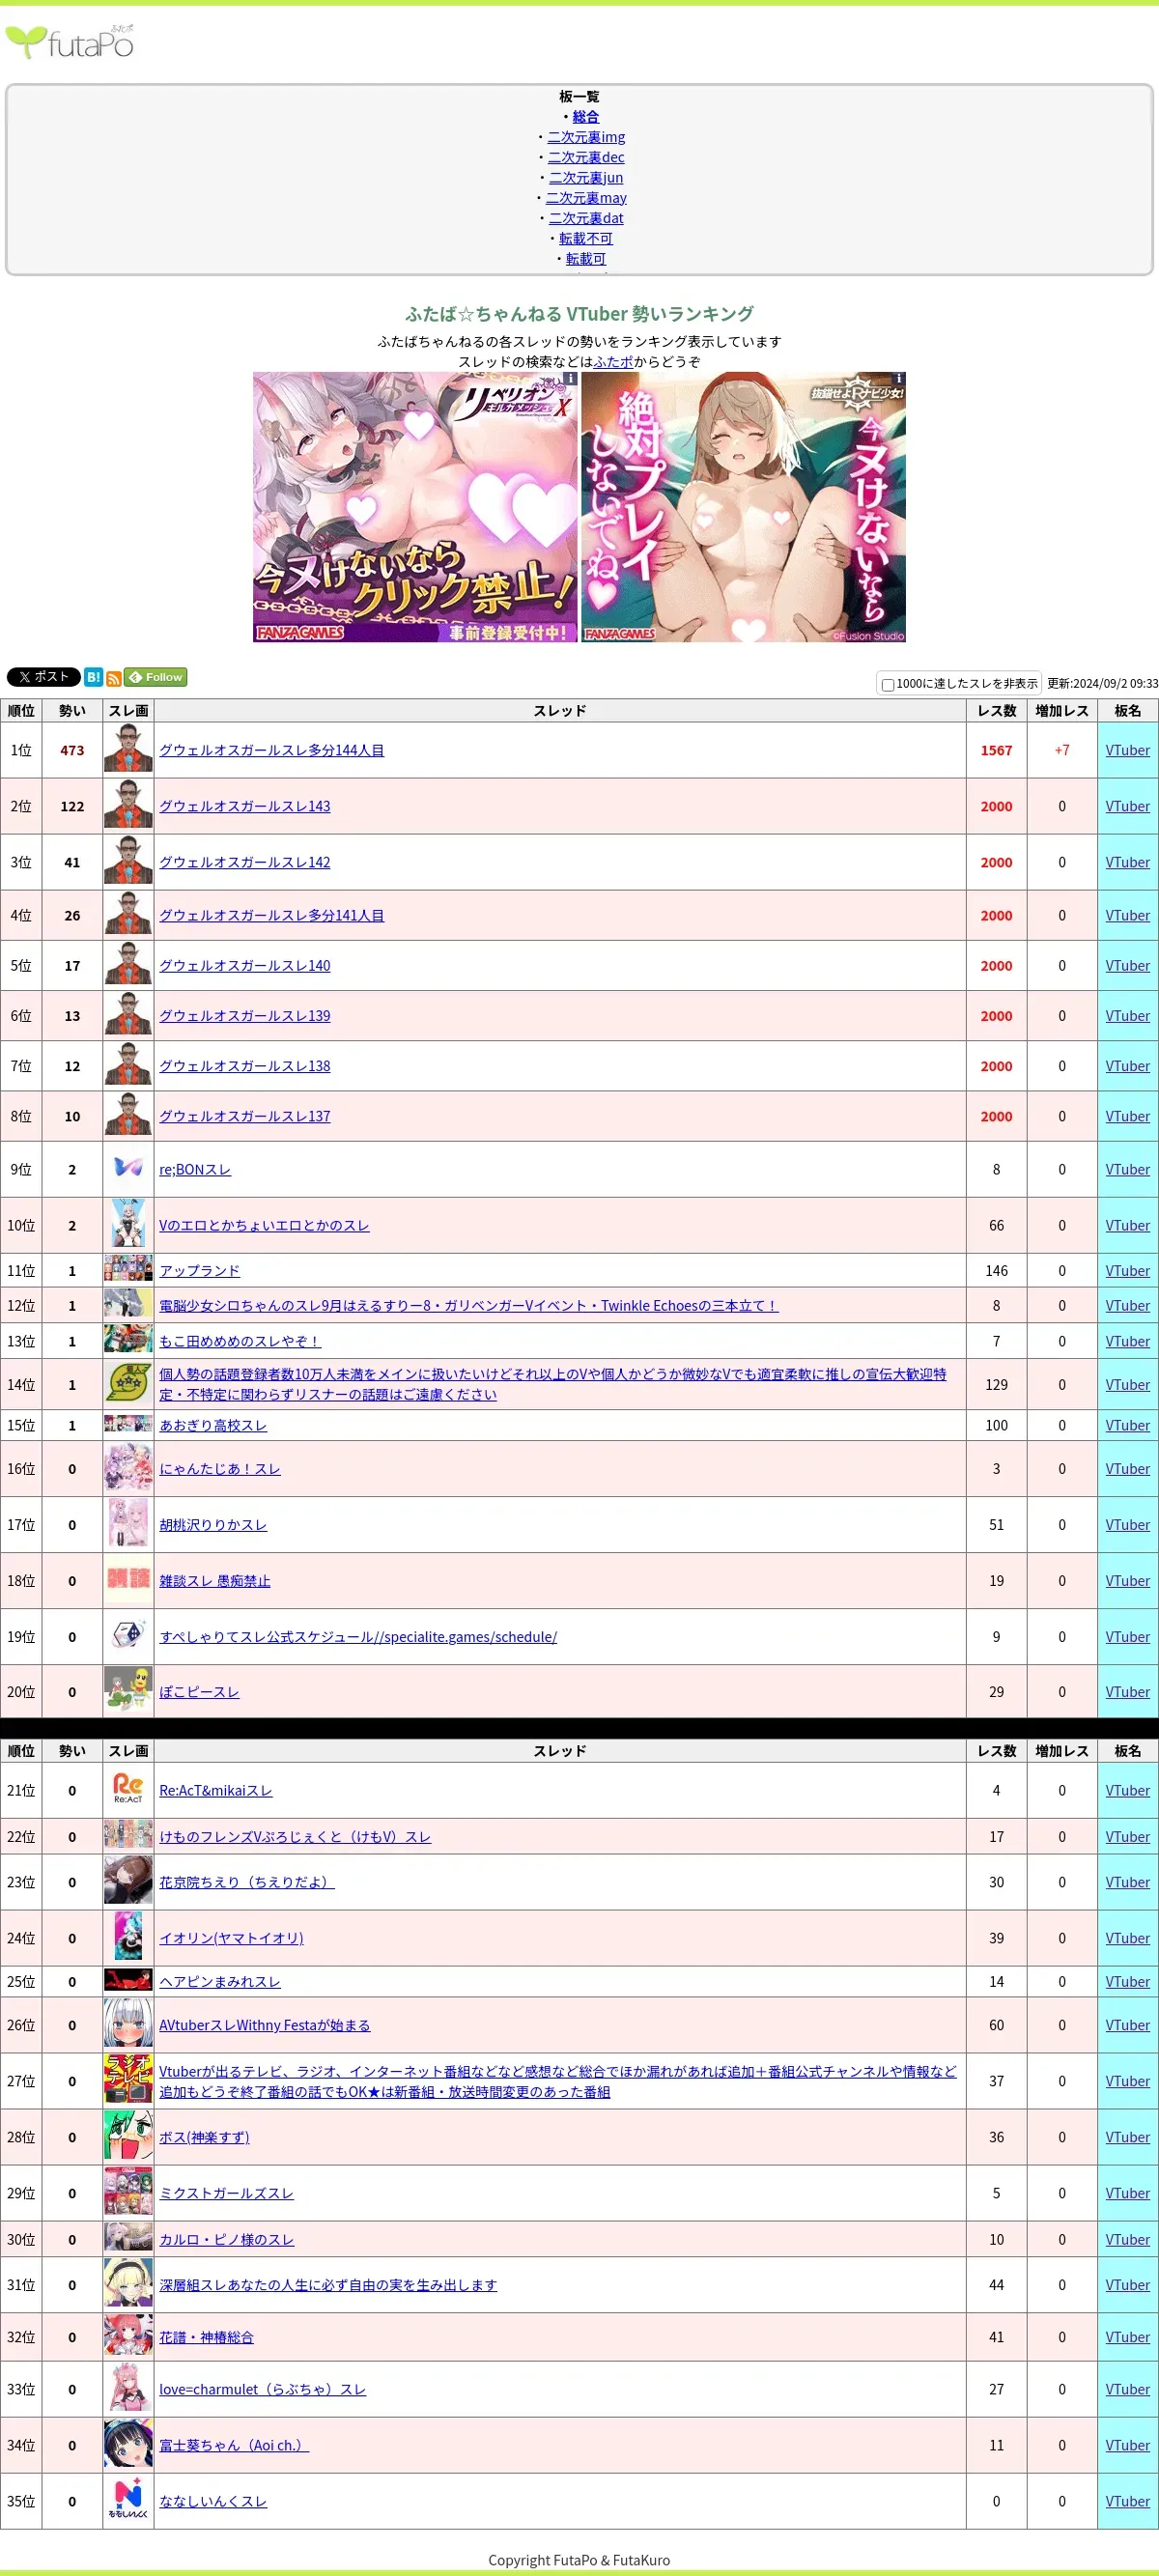
Task: Open the けものフレンズVぷろじぇくと thread
Action: pyautogui.click(x=295, y=1837)
